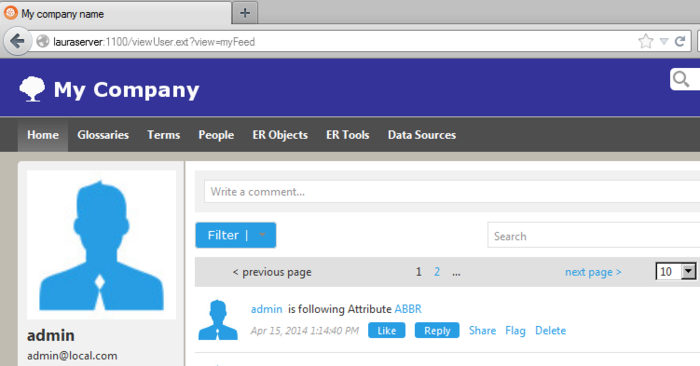This screenshot has width=700, height=366.
Task: Click the Delete link
Action: click(550, 330)
